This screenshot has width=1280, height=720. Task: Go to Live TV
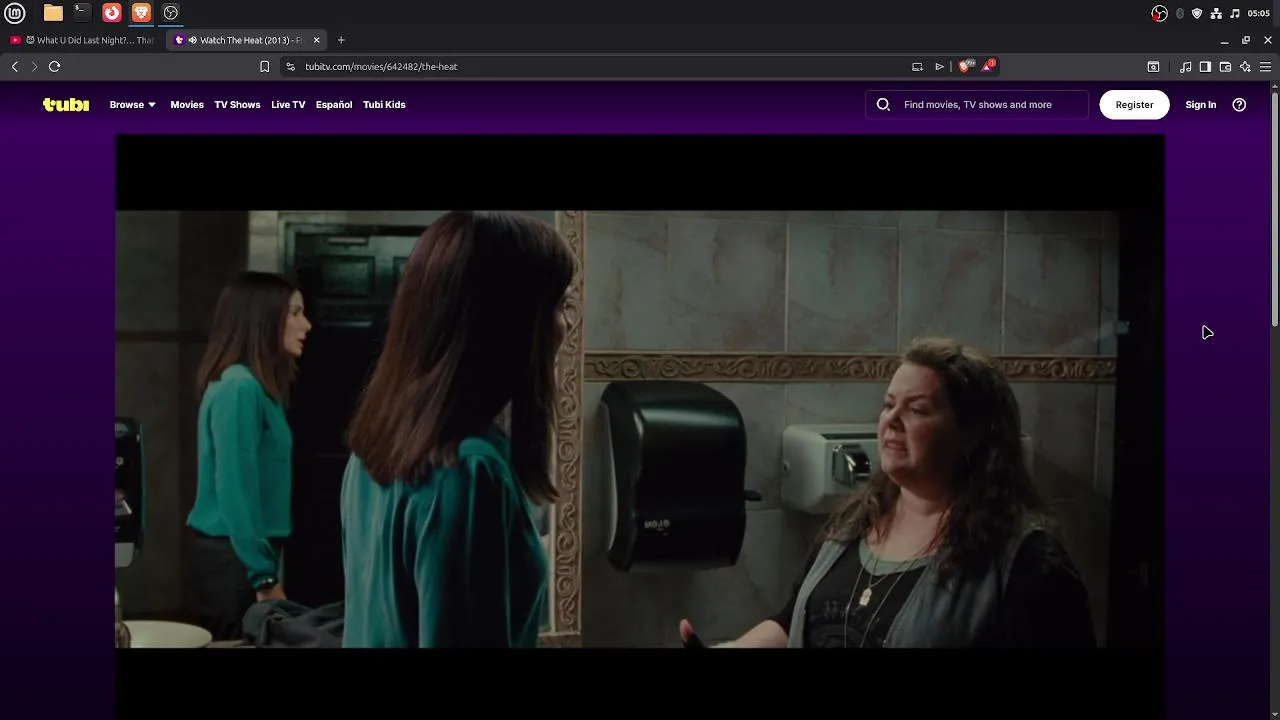[288, 104]
